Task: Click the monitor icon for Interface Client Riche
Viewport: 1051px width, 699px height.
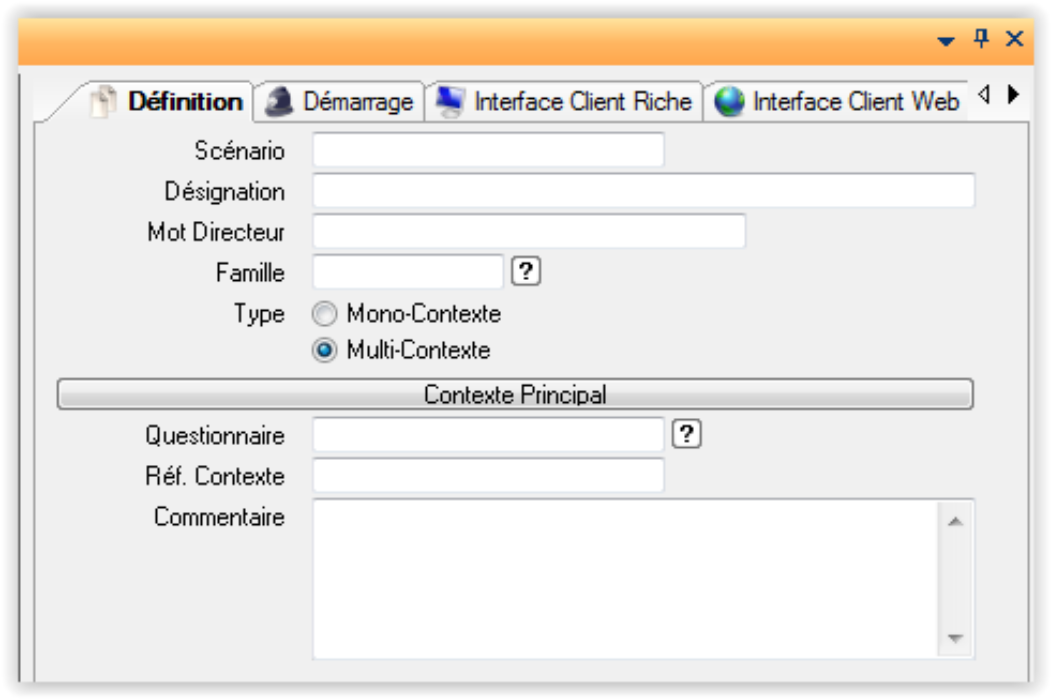Action: (450, 102)
